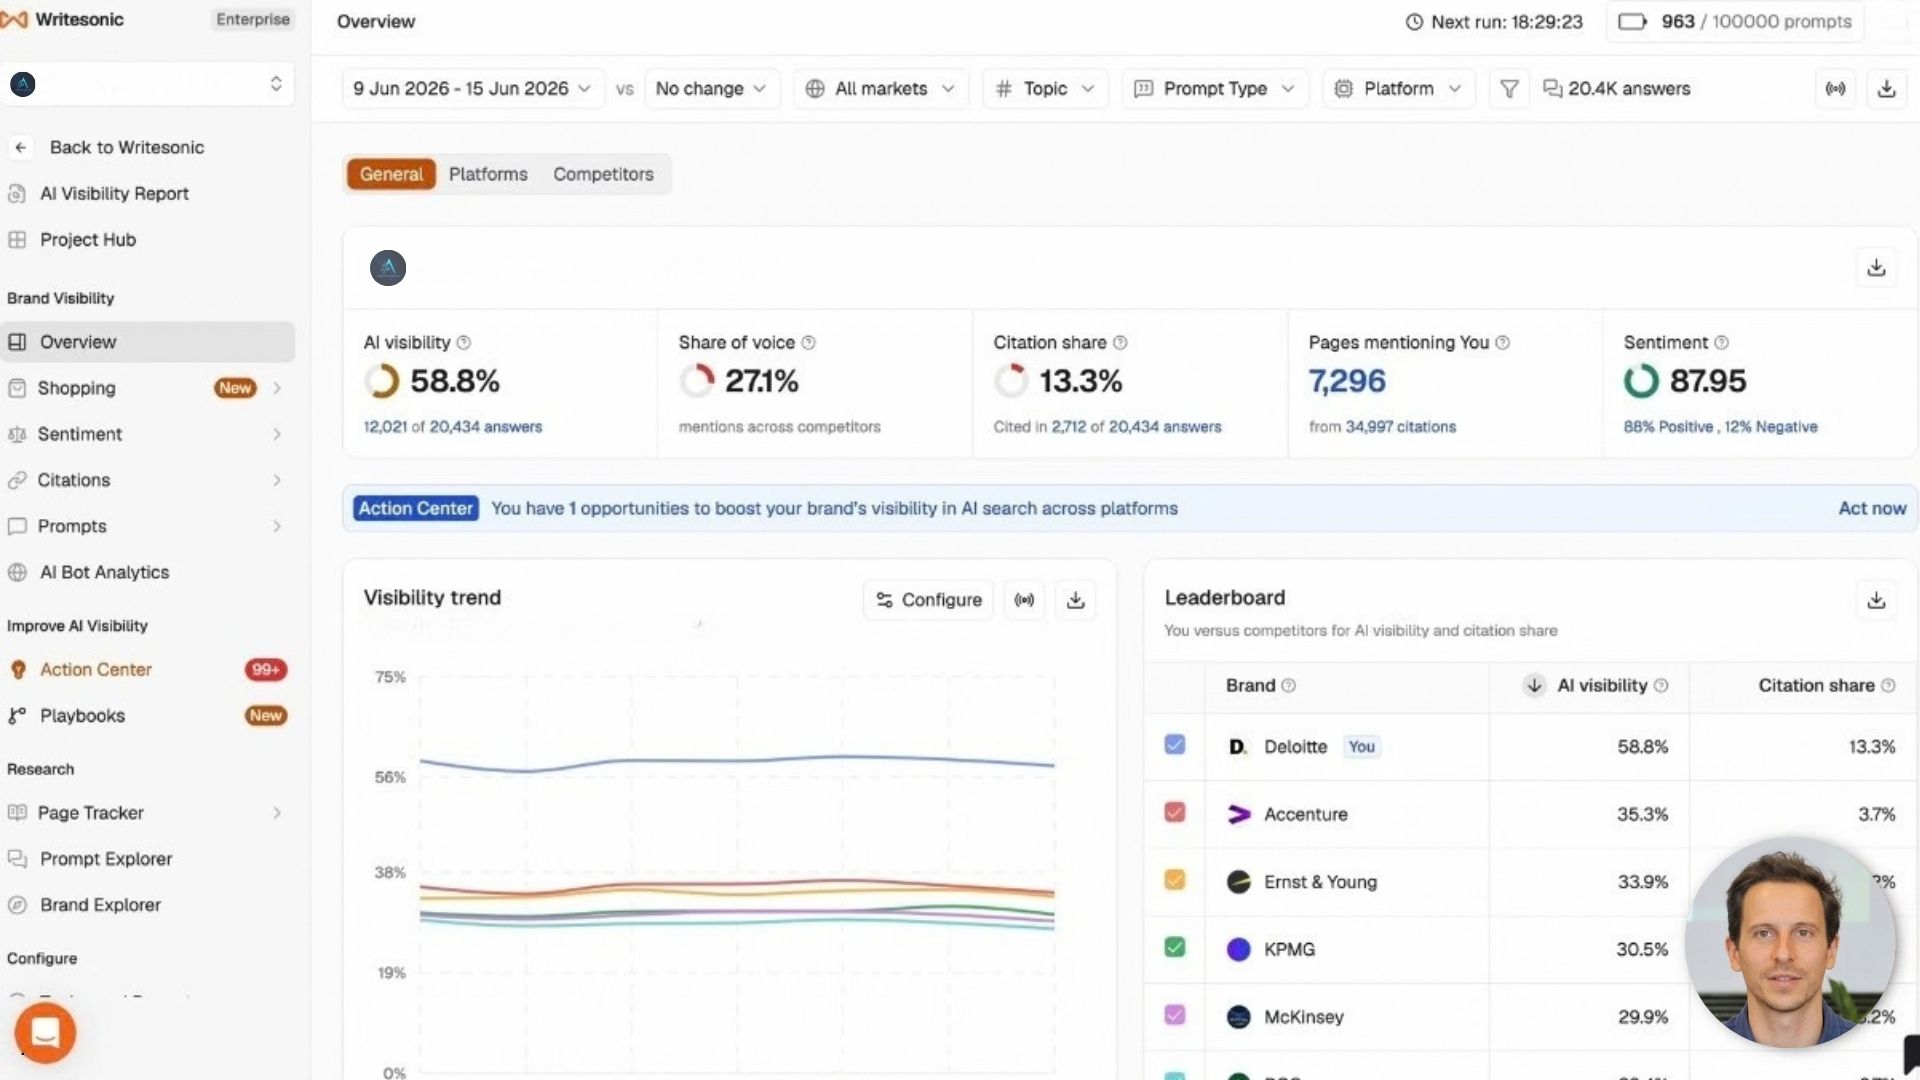
Task: Click the blue Action Center badge
Action: coord(415,509)
